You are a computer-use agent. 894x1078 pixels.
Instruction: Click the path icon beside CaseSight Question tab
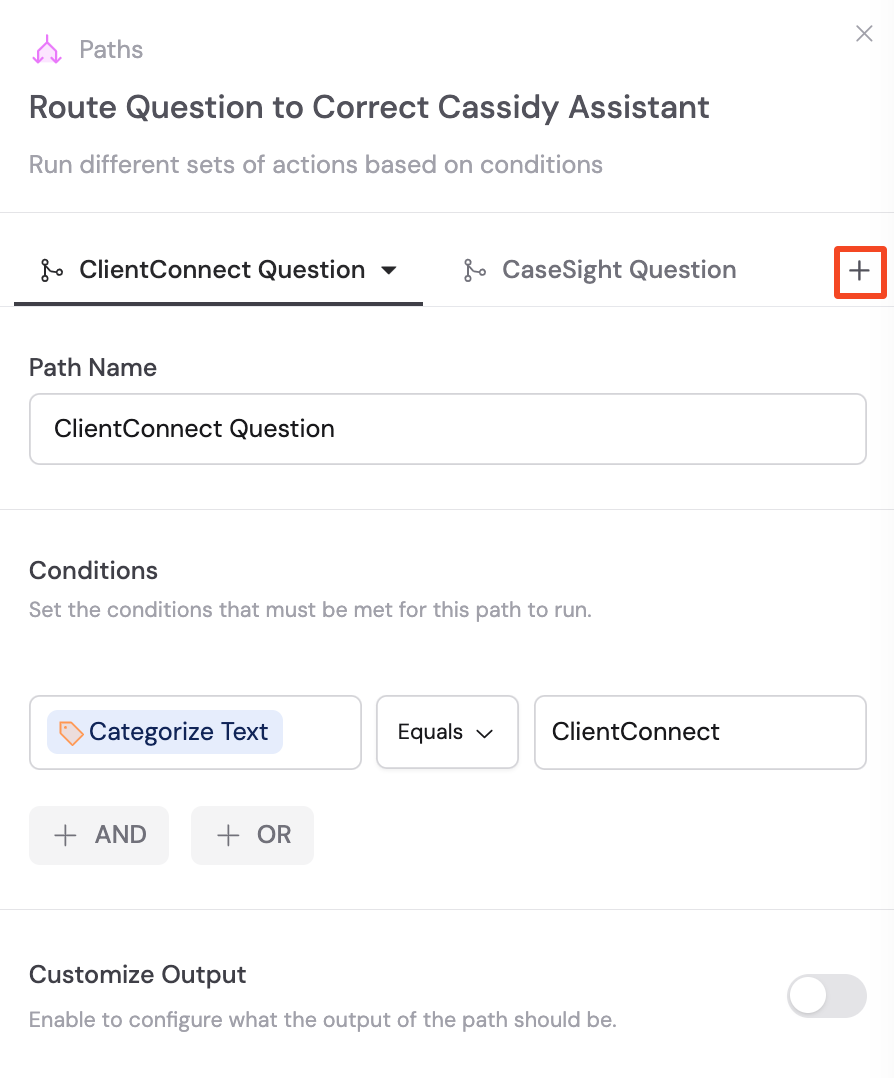(x=475, y=269)
